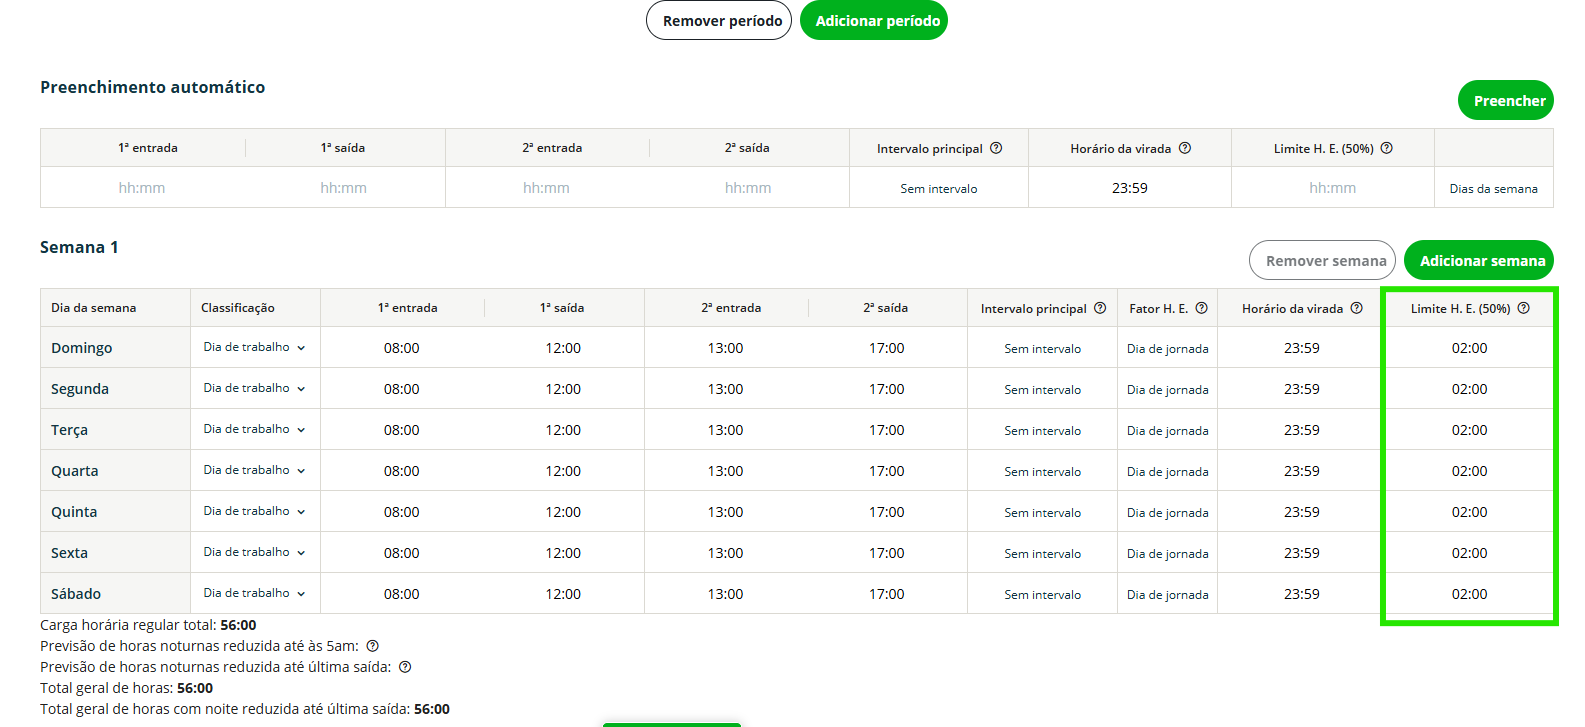The width and height of the screenshot is (1585, 727).
Task: Click help icon beside top Horário da virada
Action: point(1185,148)
